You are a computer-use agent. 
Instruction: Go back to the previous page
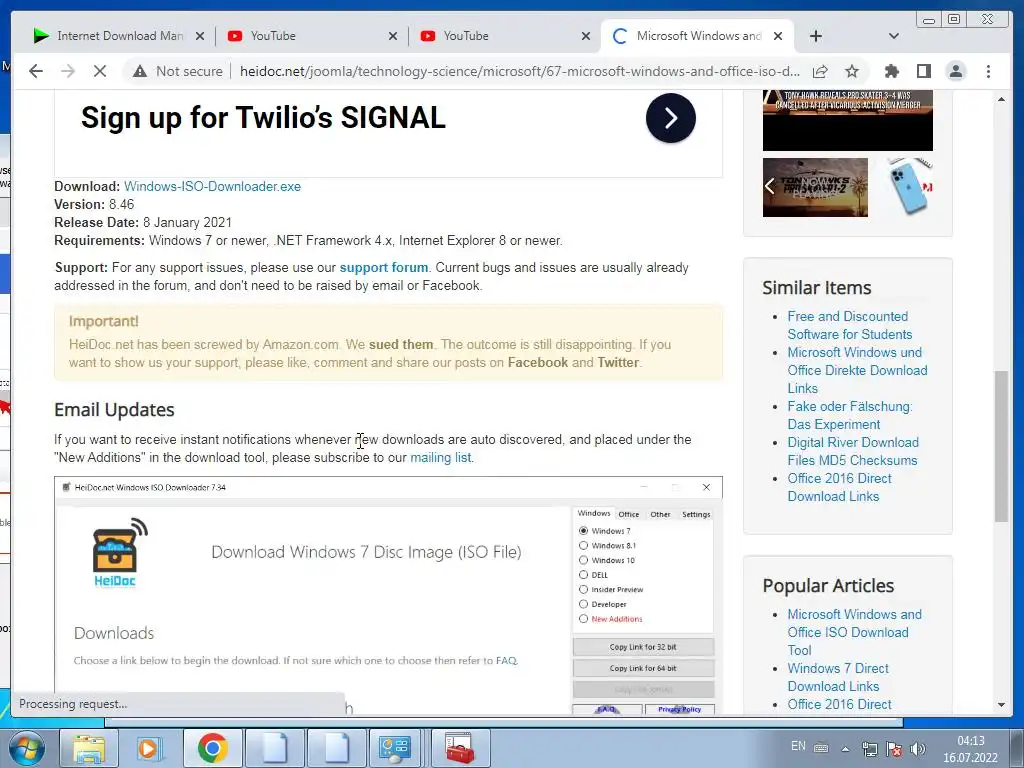pos(36,71)
